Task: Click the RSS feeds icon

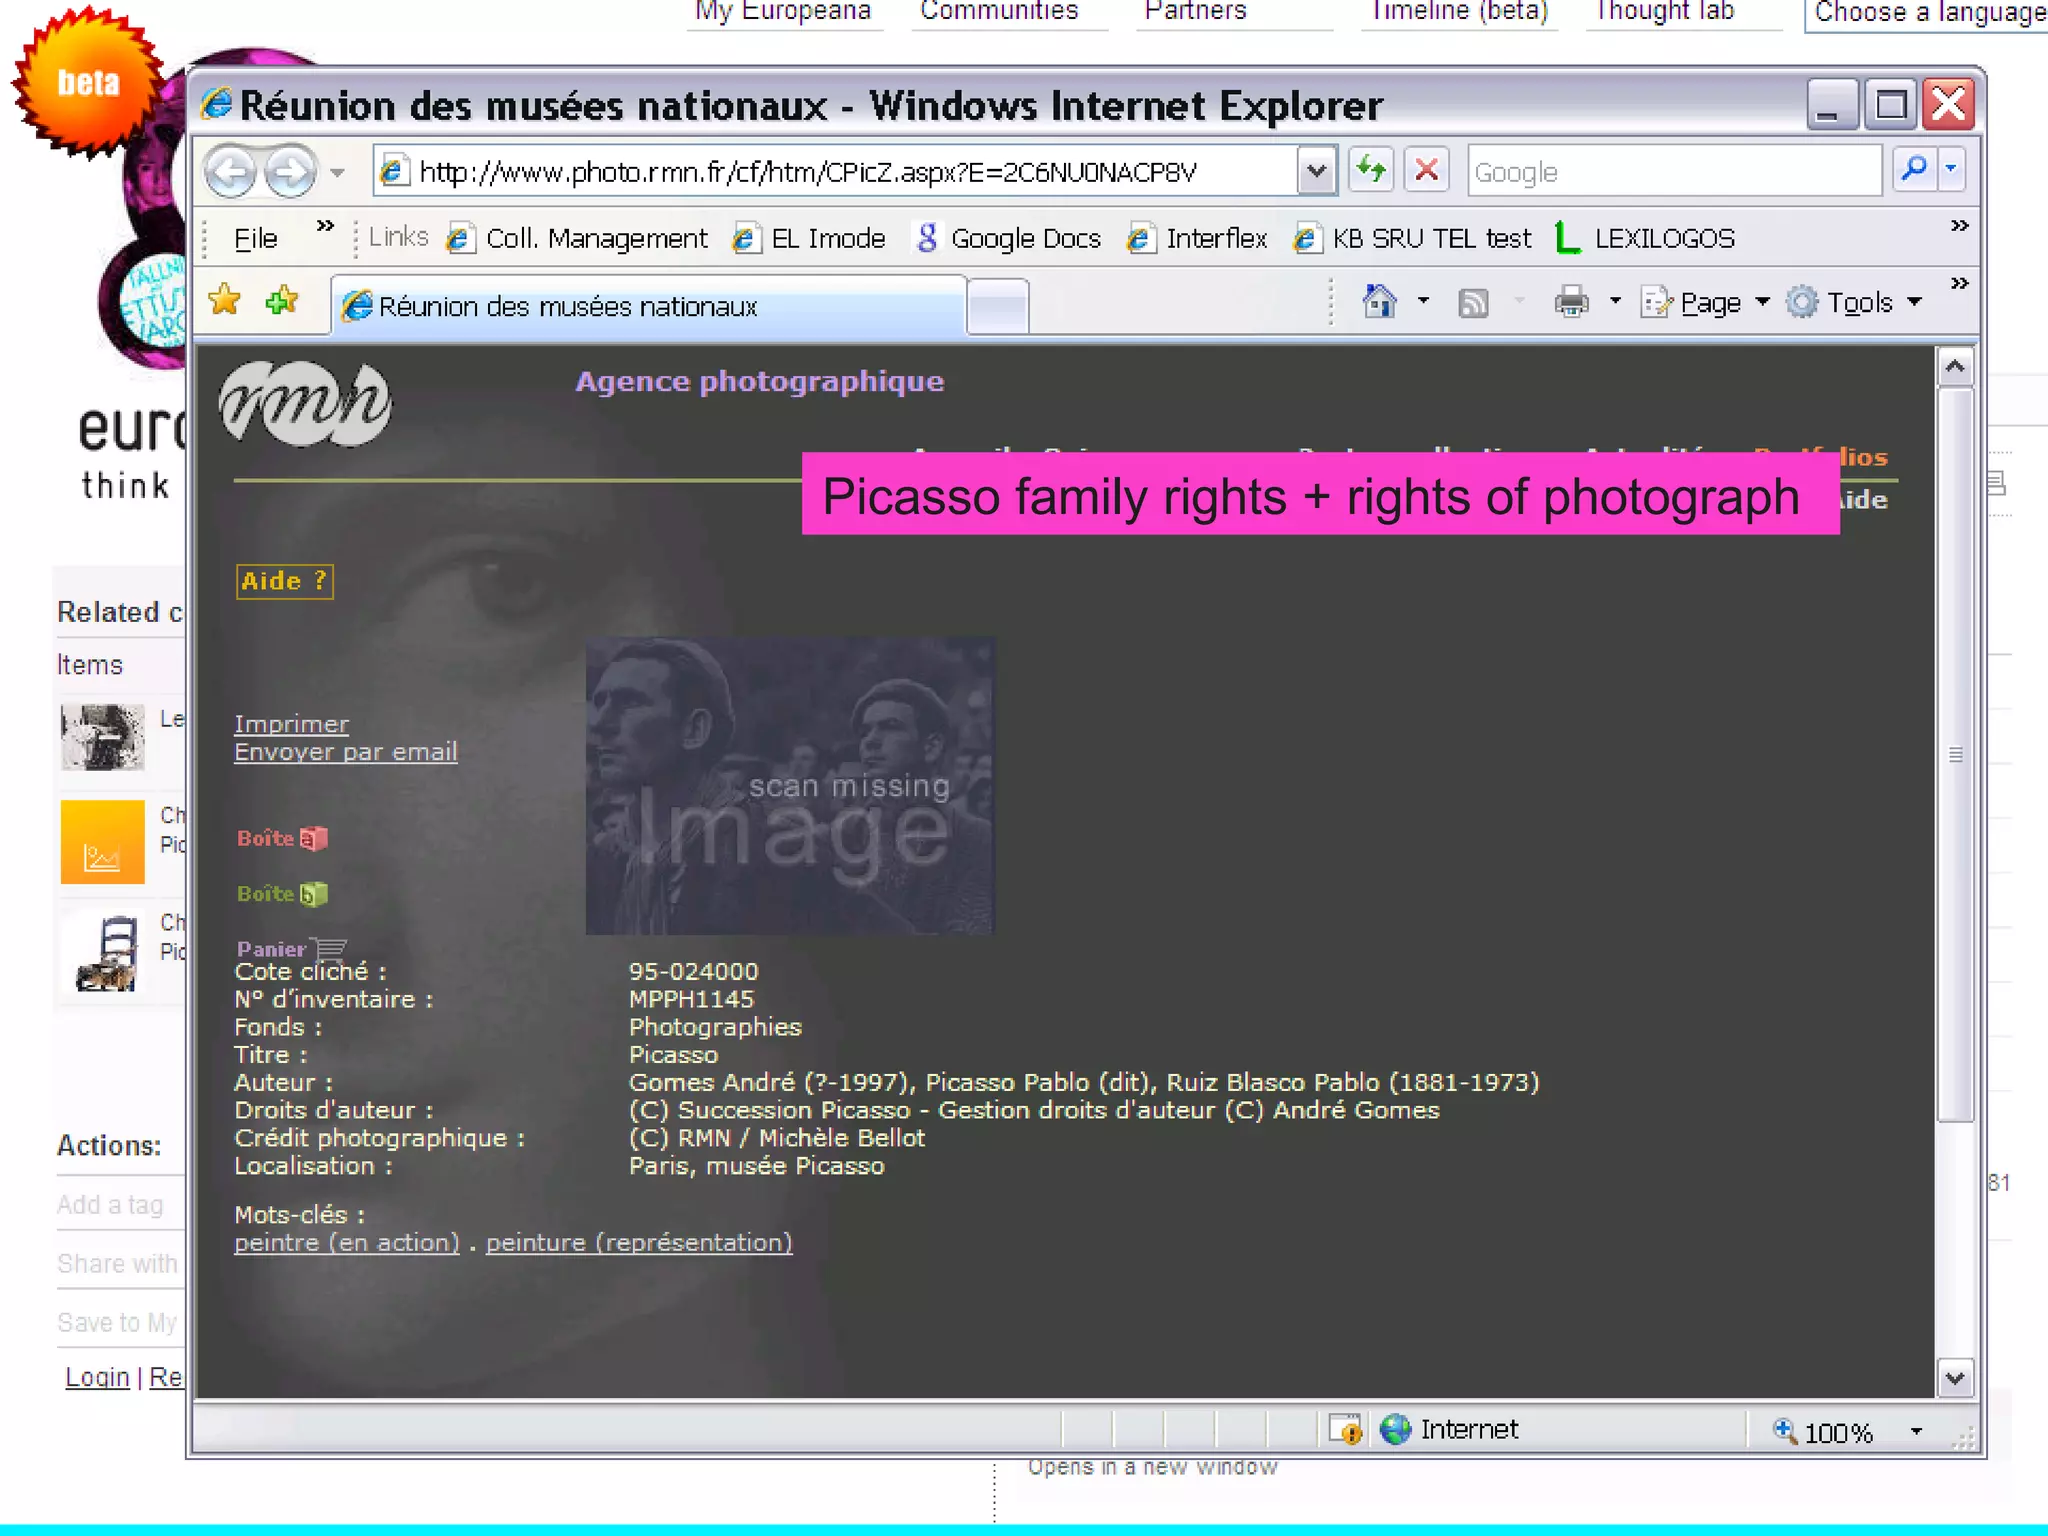Action: pos(1473,302)
